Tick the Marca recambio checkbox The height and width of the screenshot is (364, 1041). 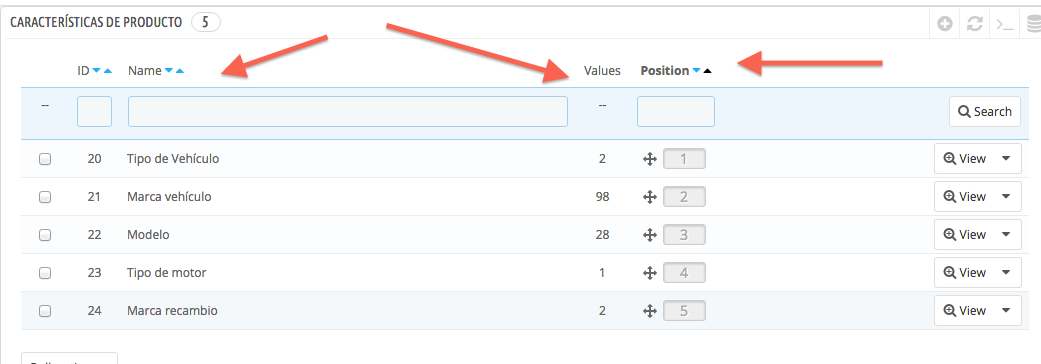click(45, 310)
